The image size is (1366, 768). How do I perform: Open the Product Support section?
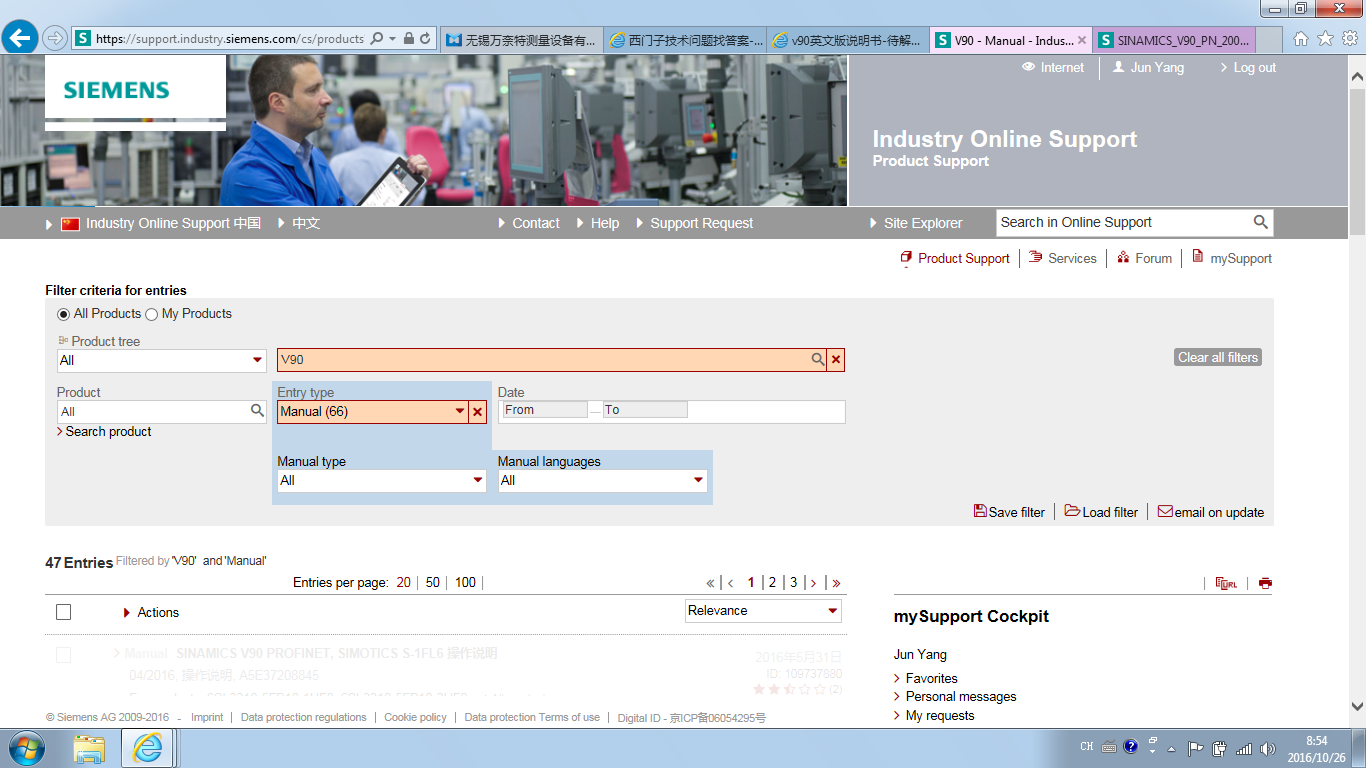pyautogui.click(x=955, y=258)
